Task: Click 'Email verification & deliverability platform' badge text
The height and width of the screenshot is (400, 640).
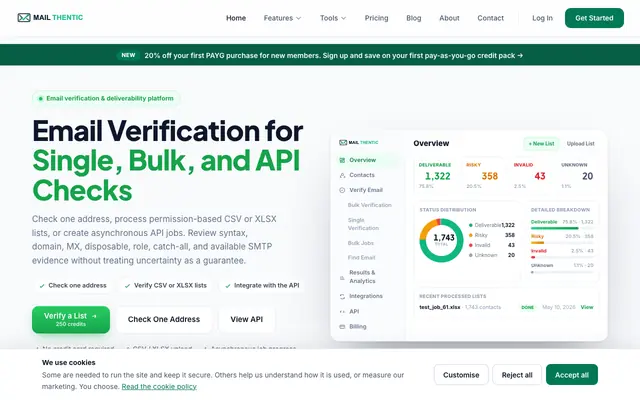Action: tap(110, 98)
